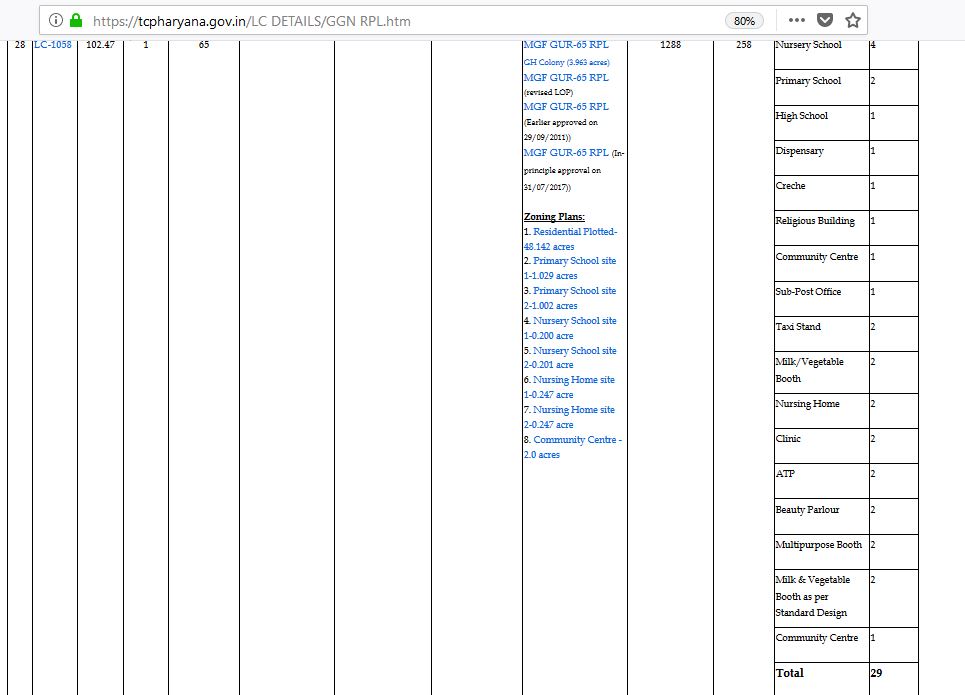Open Nursing Home site 1-0.247 acre link
This screenshot has width=965, height=695.
[x=569, y=387]
